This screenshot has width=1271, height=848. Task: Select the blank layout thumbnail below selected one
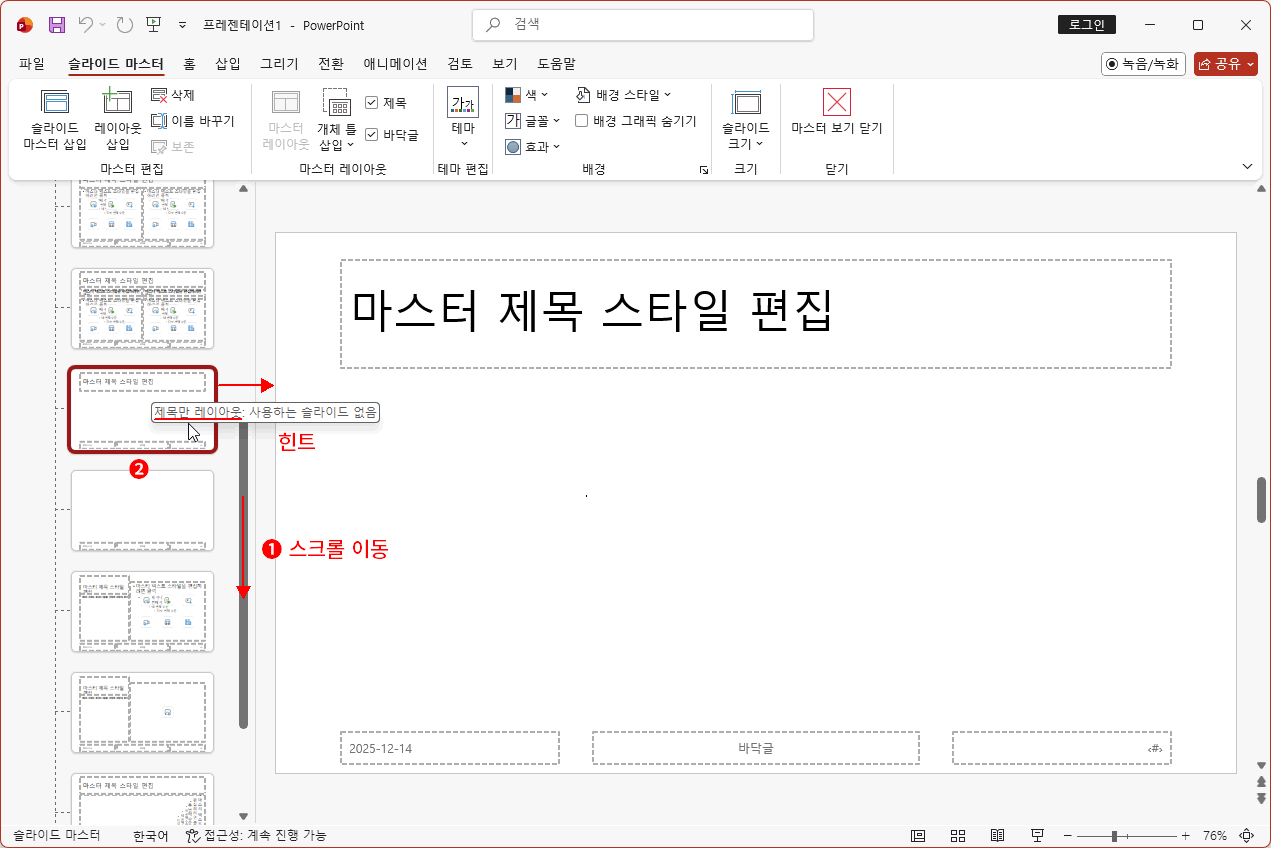click(x=141, y=510)
